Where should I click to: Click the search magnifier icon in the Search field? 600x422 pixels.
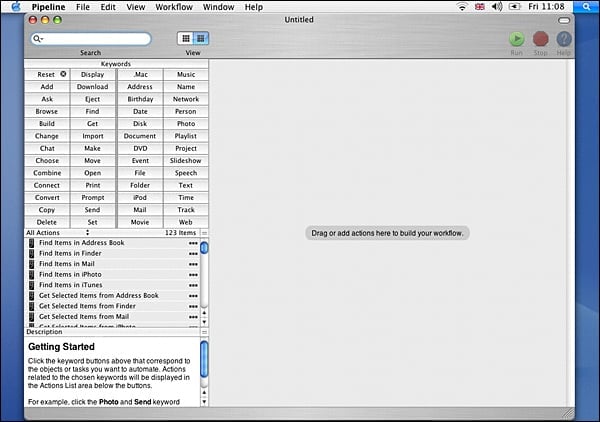[x=38, y=39]
